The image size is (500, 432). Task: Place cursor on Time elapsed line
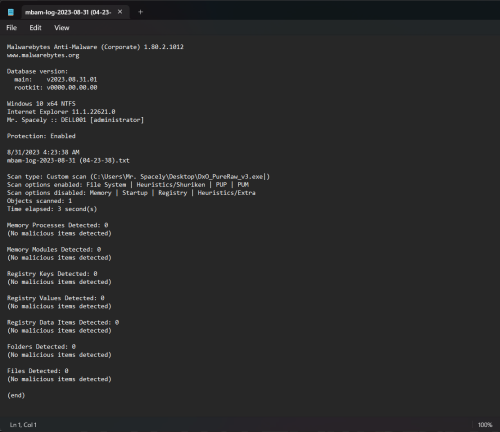click(x=52, y=209)
